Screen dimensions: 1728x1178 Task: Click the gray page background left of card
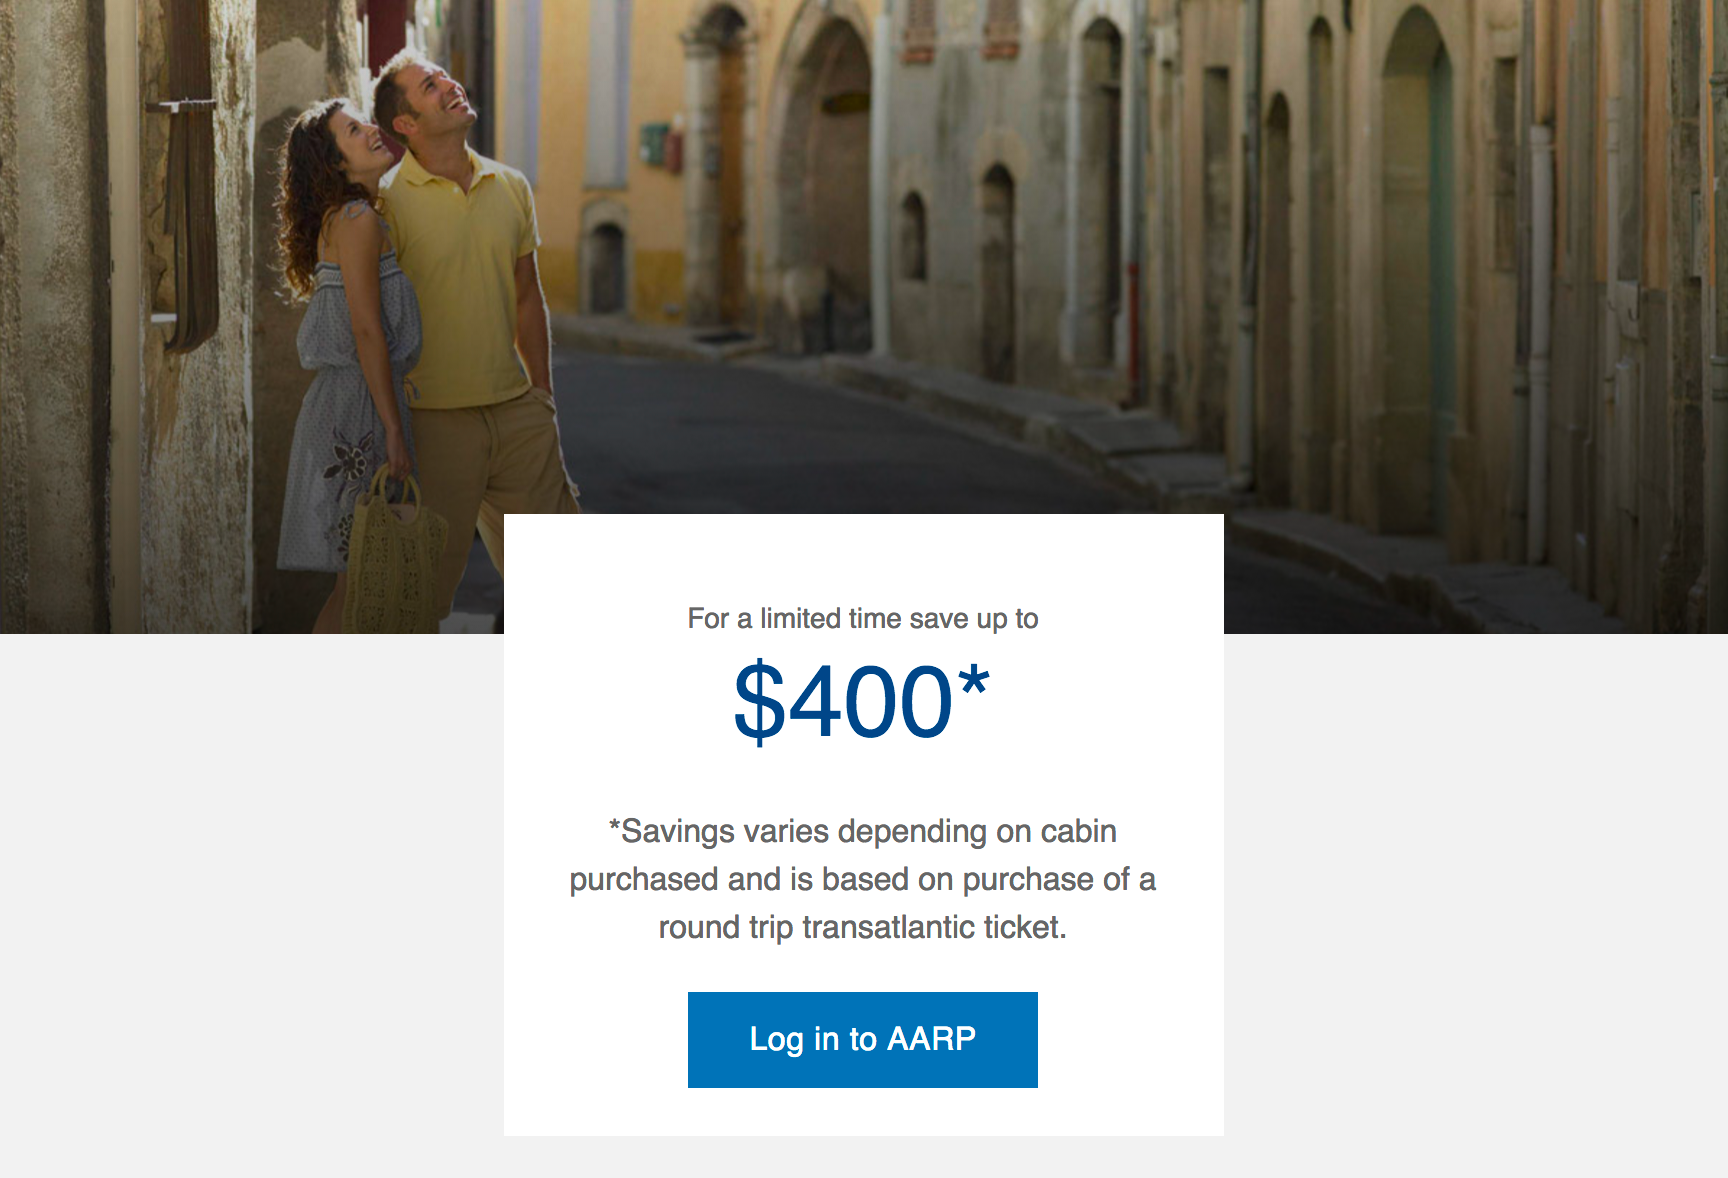click(252, 900)
